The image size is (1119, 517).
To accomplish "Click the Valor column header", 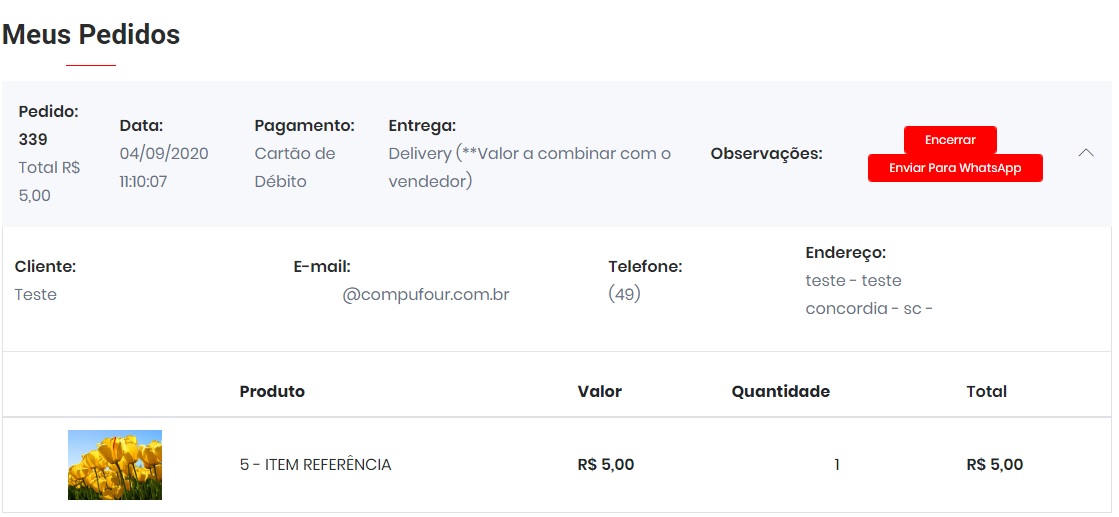I will click(x=599, y=392).
